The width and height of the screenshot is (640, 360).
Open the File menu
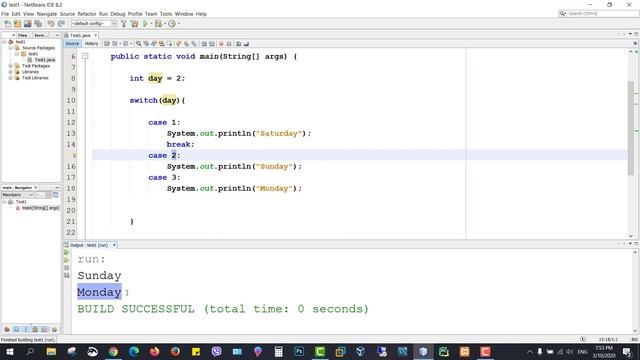coord(5,14)
